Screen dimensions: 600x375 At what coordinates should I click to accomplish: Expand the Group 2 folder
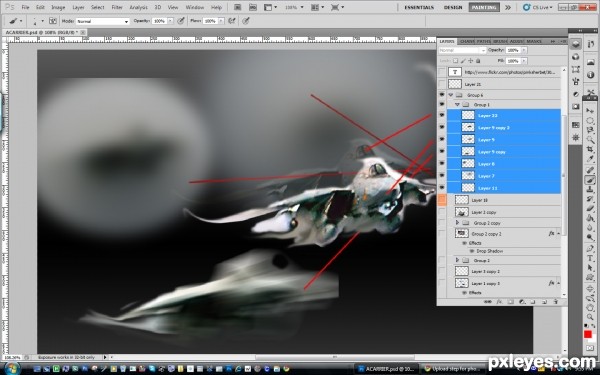coord(457,260)
